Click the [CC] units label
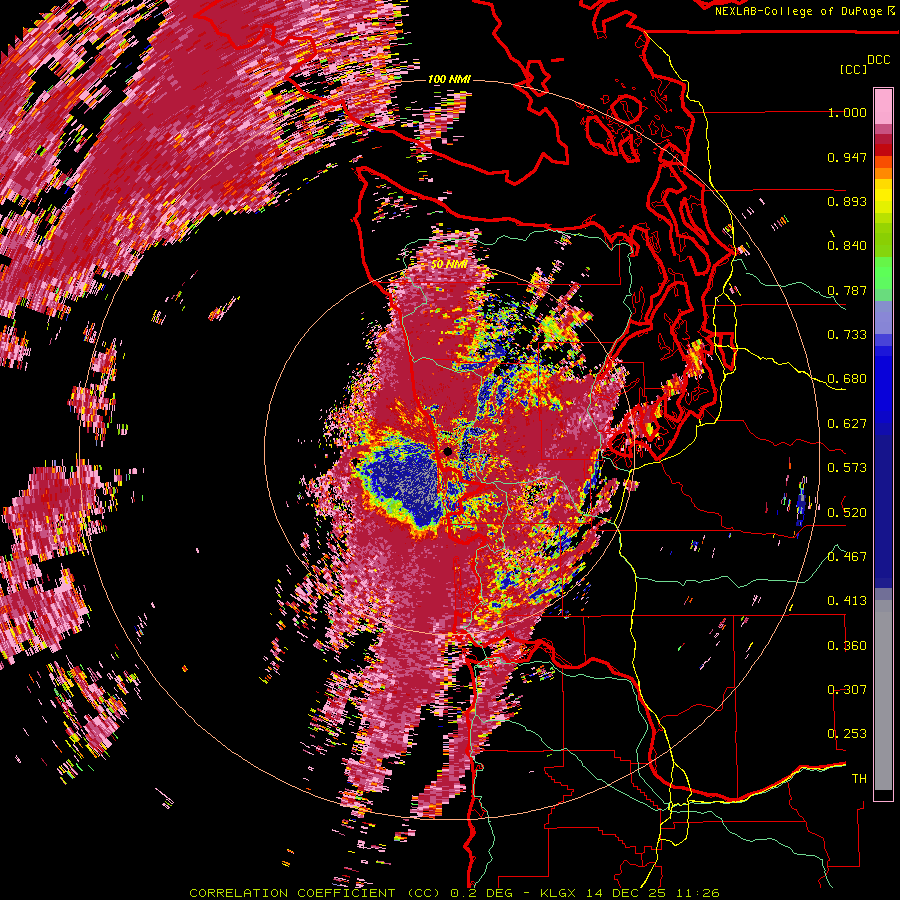Screen dimensions: 900x900 853,69
